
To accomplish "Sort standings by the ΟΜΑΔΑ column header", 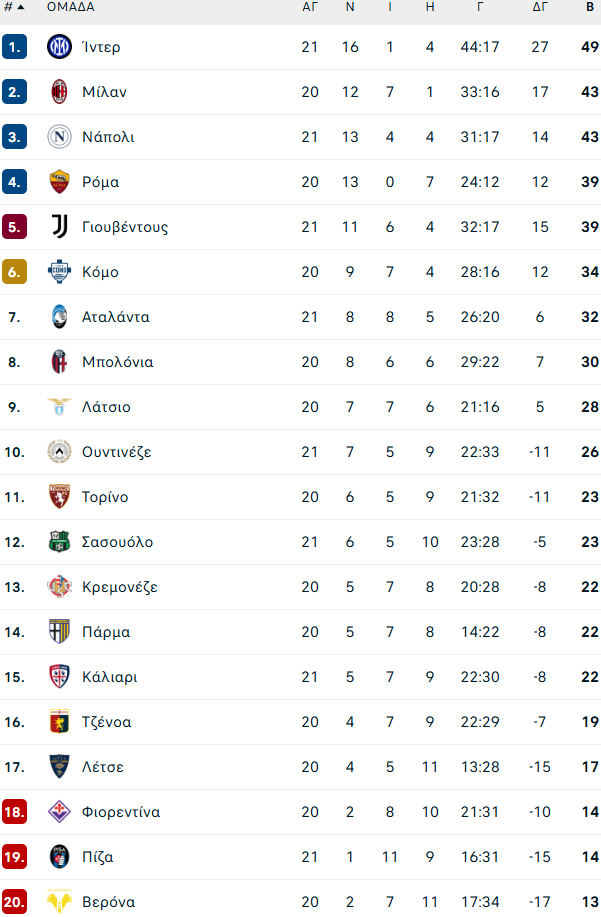I will coord(70,7).
